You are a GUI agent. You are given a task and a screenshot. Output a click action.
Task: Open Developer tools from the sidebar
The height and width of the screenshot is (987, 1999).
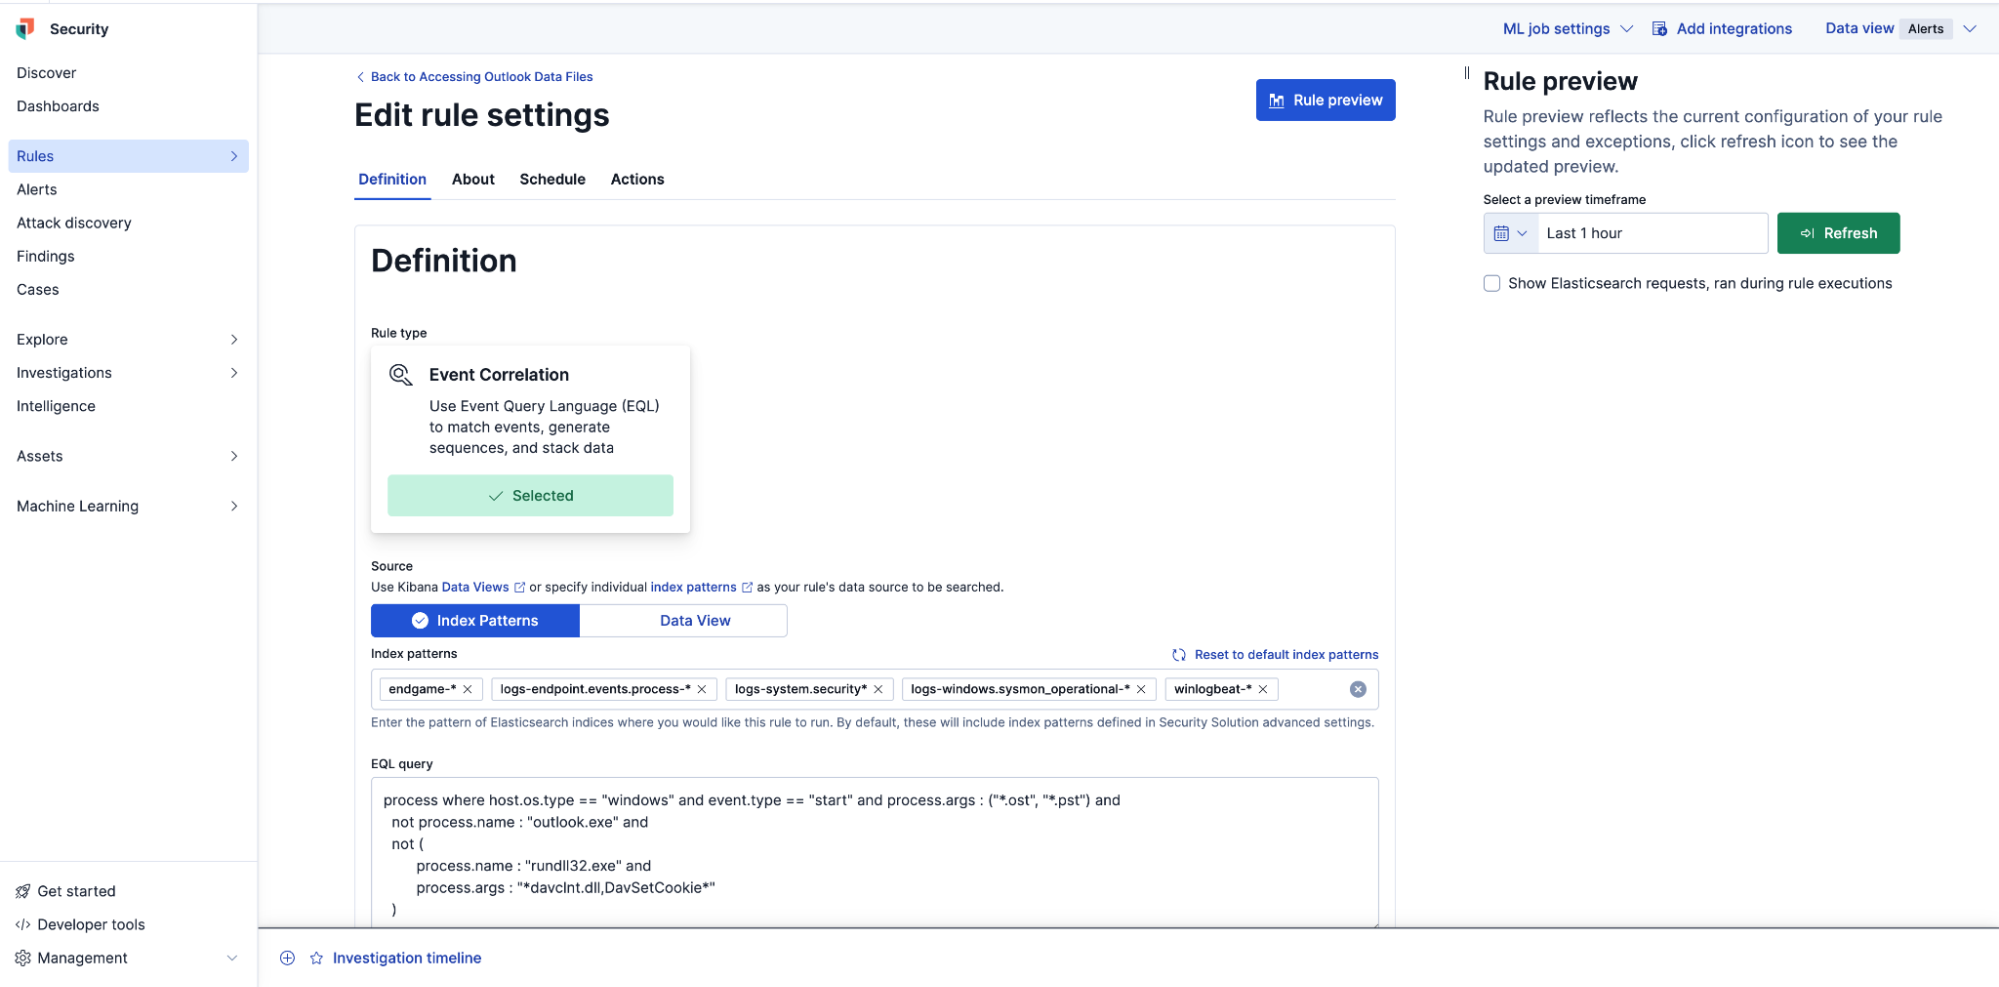pyautogui.click(x=90, y=924)
